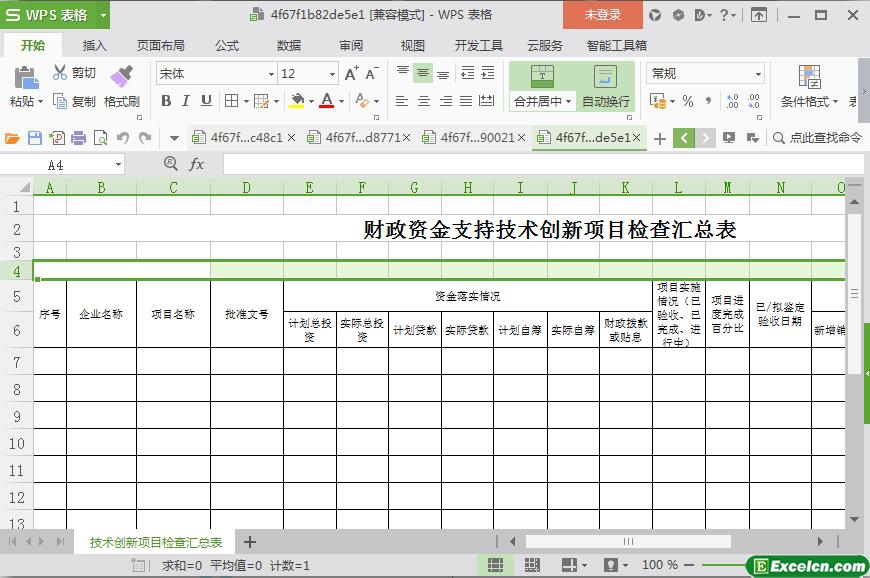Click the save icon in quick toolbar

pyautogui.click(x=35, y=138)
